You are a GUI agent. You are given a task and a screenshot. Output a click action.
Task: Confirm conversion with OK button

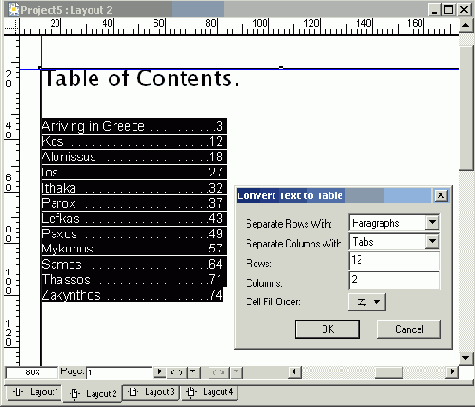[x=327, y=329]
